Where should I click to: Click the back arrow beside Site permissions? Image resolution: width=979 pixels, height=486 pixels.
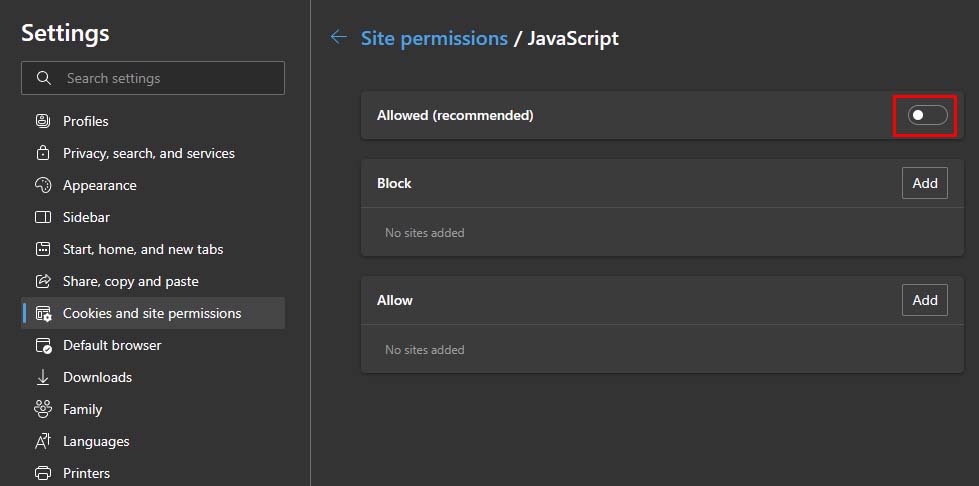tap(338, 37)
